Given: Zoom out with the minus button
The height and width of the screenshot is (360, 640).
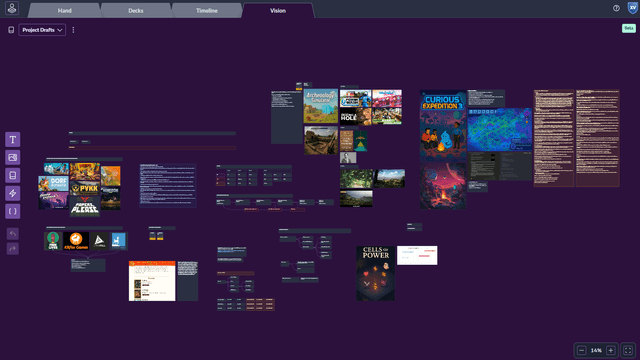Looking at the screenshot, I should tap(582, 350).
